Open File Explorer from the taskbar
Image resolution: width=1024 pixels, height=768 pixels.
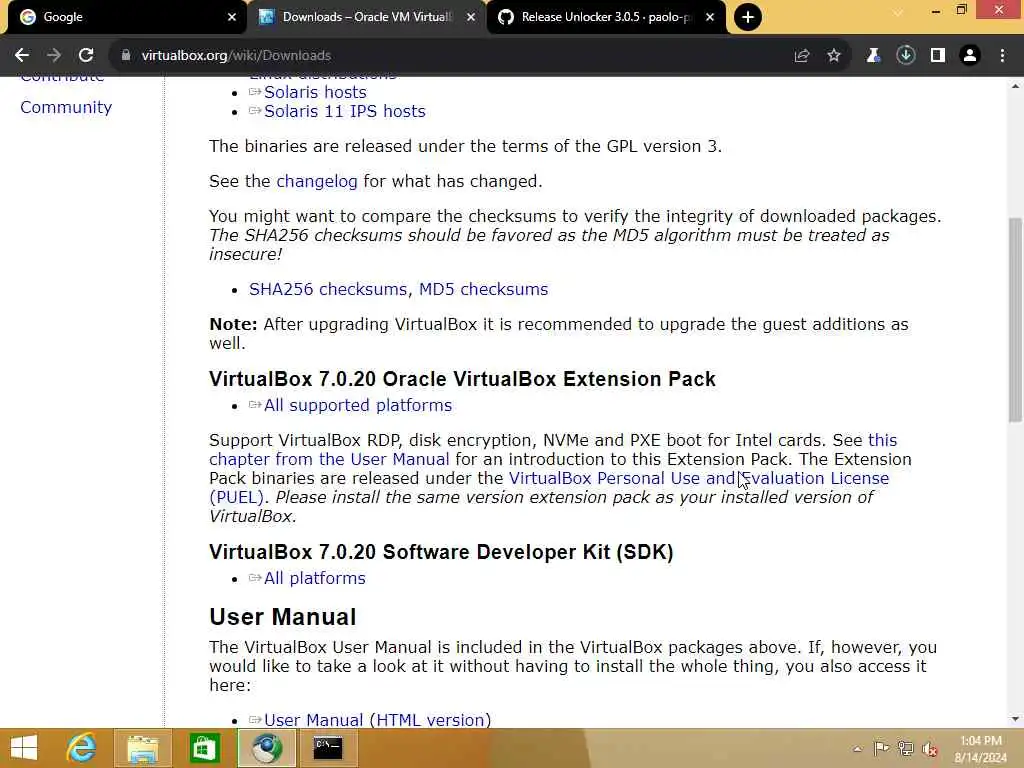click(142, 748)
